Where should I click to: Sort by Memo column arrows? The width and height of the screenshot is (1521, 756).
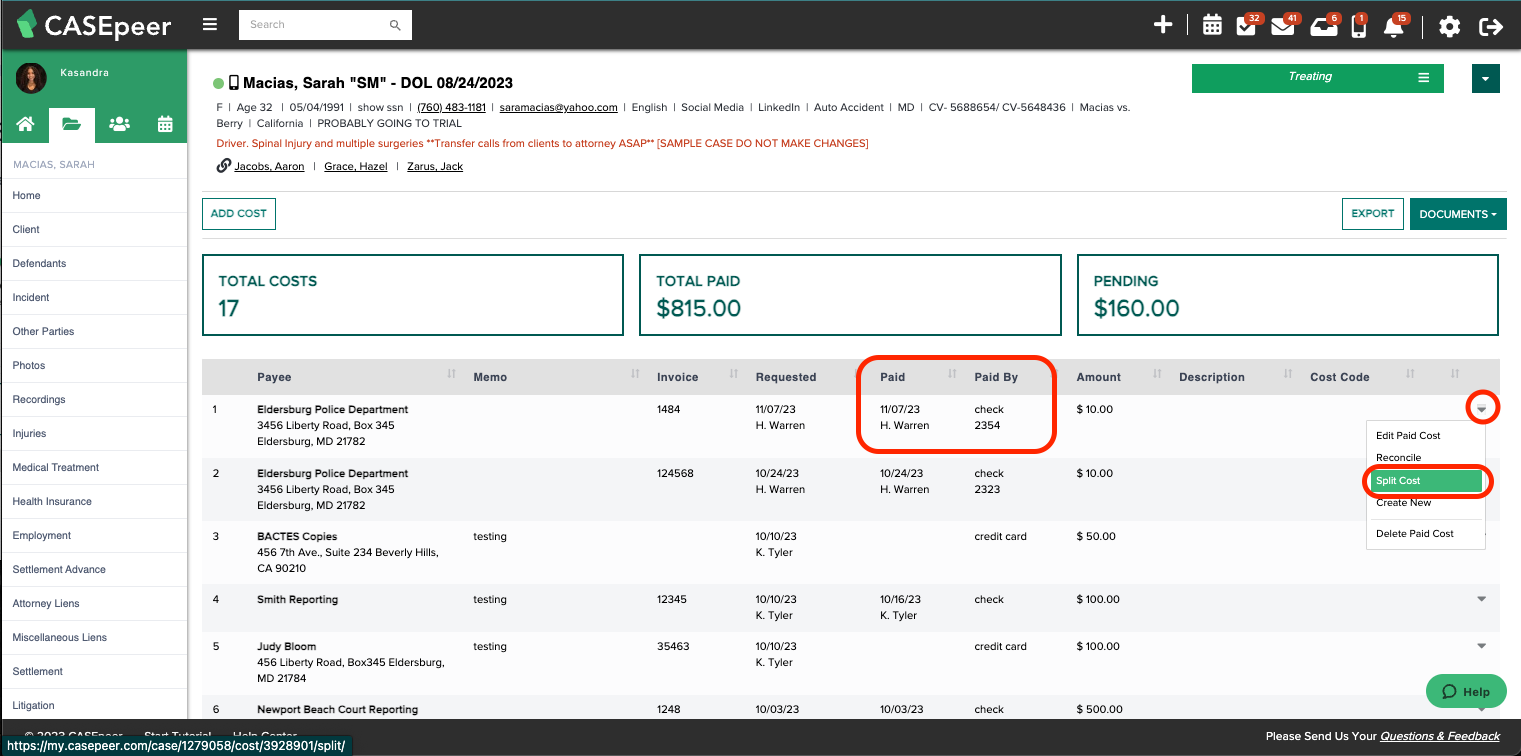coord(635,374)
